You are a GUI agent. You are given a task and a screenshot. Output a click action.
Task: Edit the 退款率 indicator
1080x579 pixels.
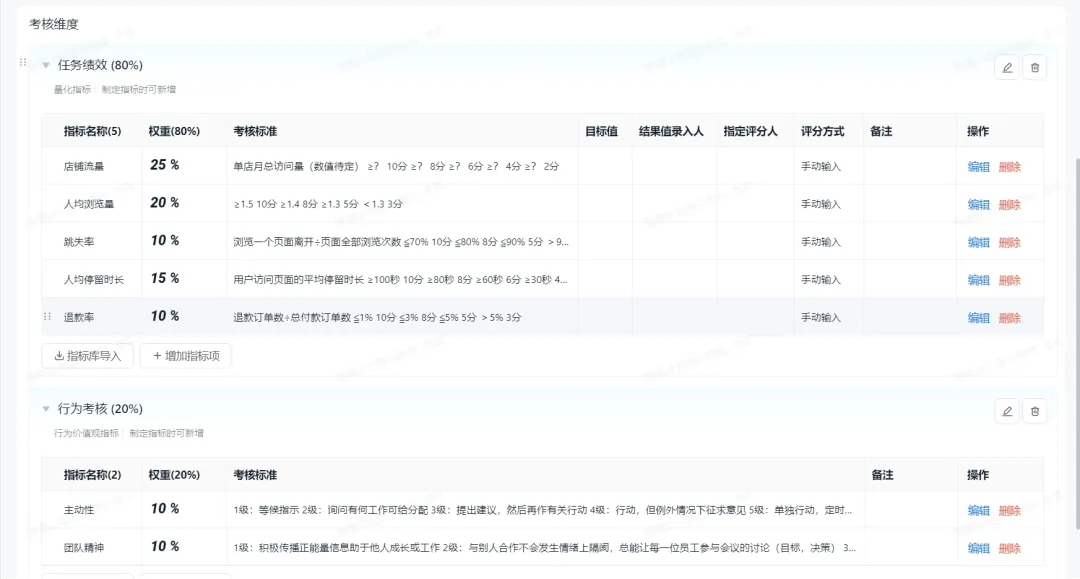978,317
